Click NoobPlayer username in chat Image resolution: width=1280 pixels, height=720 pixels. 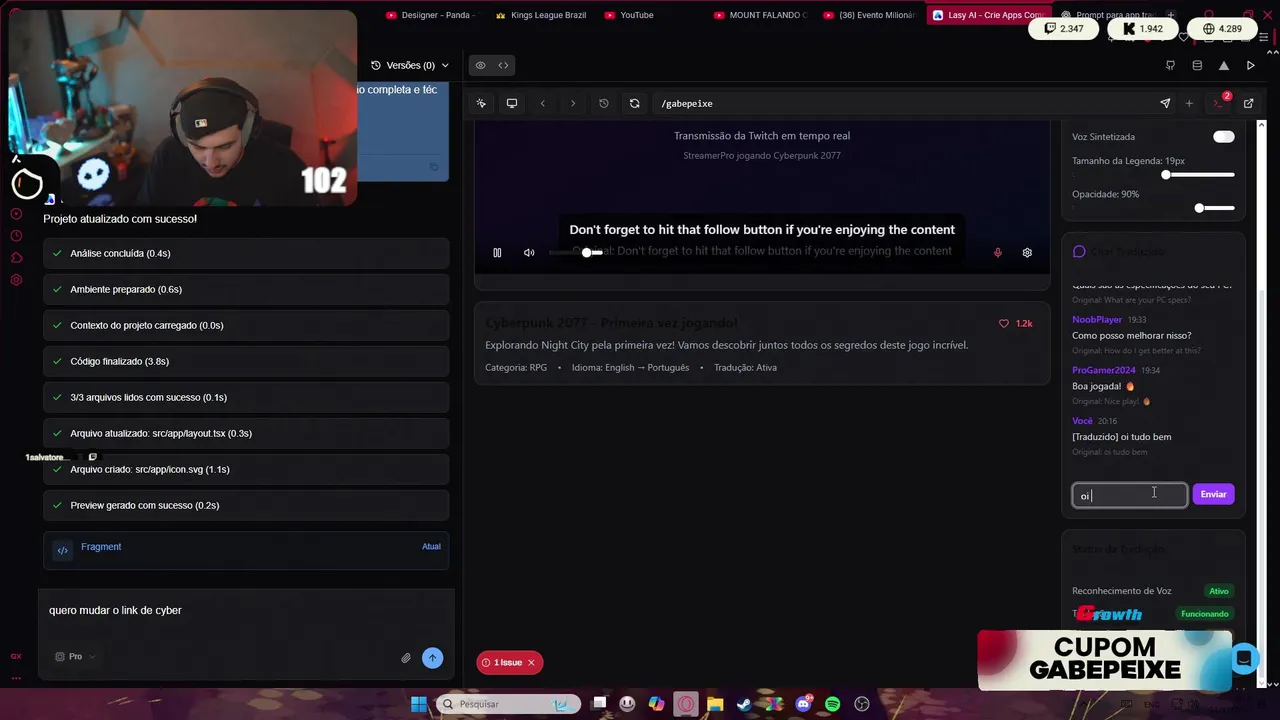click(x=1097, y=319)
